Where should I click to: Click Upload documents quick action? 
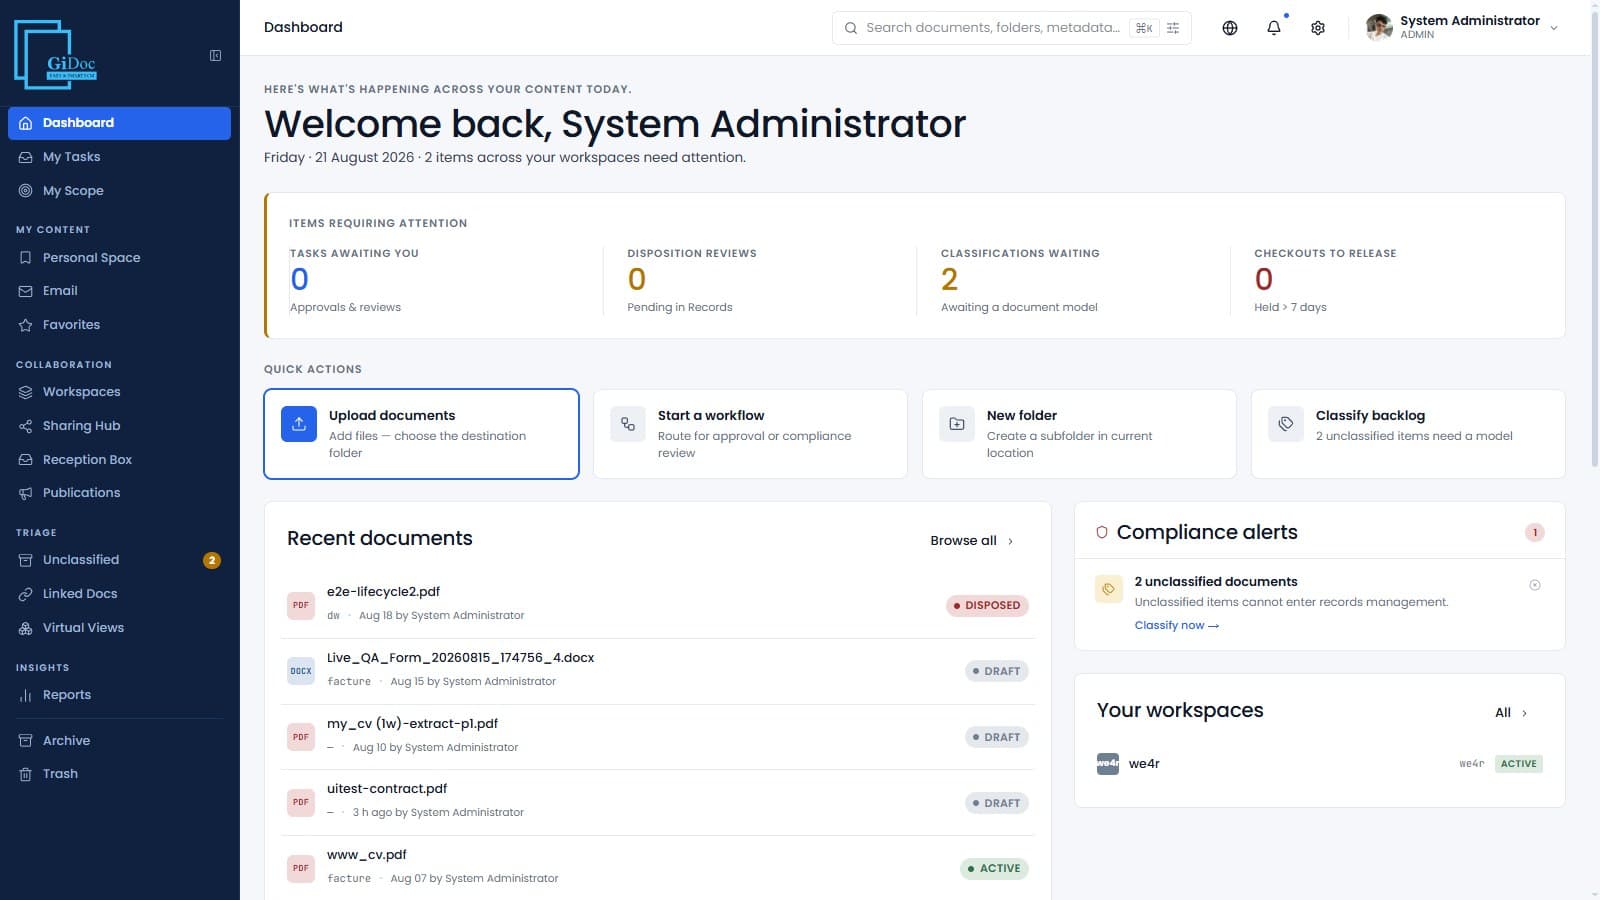(x=421, y=434)
